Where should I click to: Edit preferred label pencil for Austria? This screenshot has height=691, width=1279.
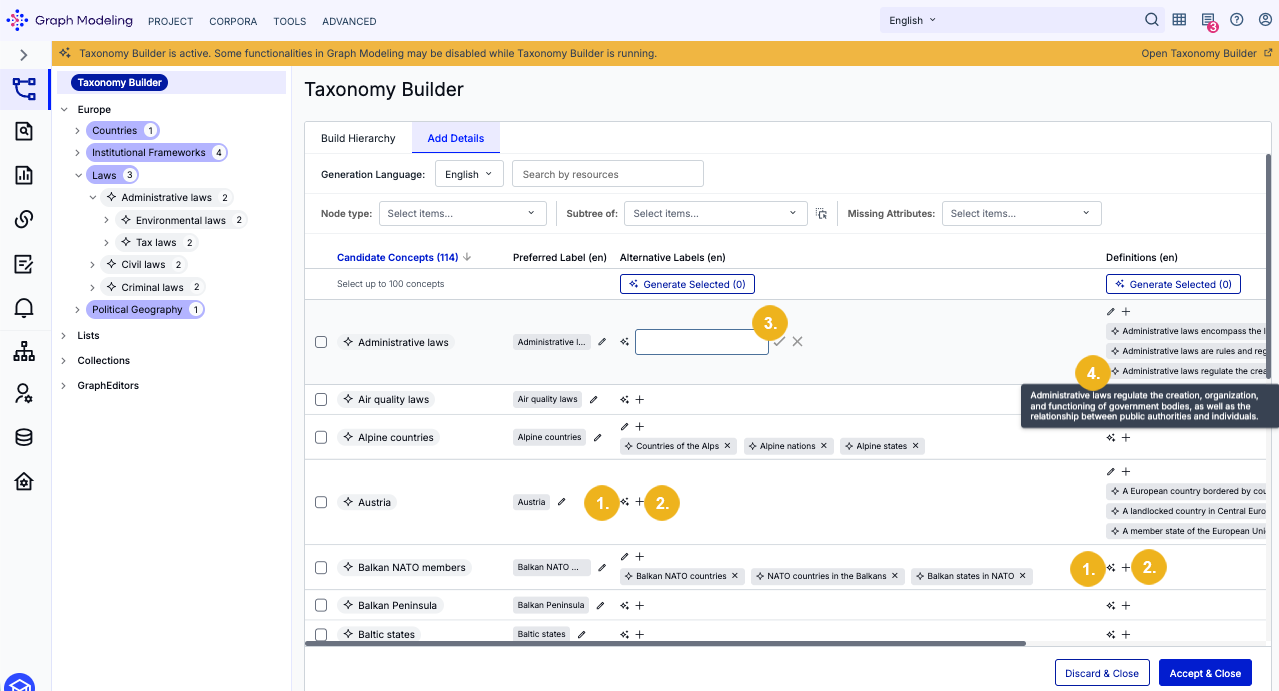pyautogui.click(x=562, y=502)
